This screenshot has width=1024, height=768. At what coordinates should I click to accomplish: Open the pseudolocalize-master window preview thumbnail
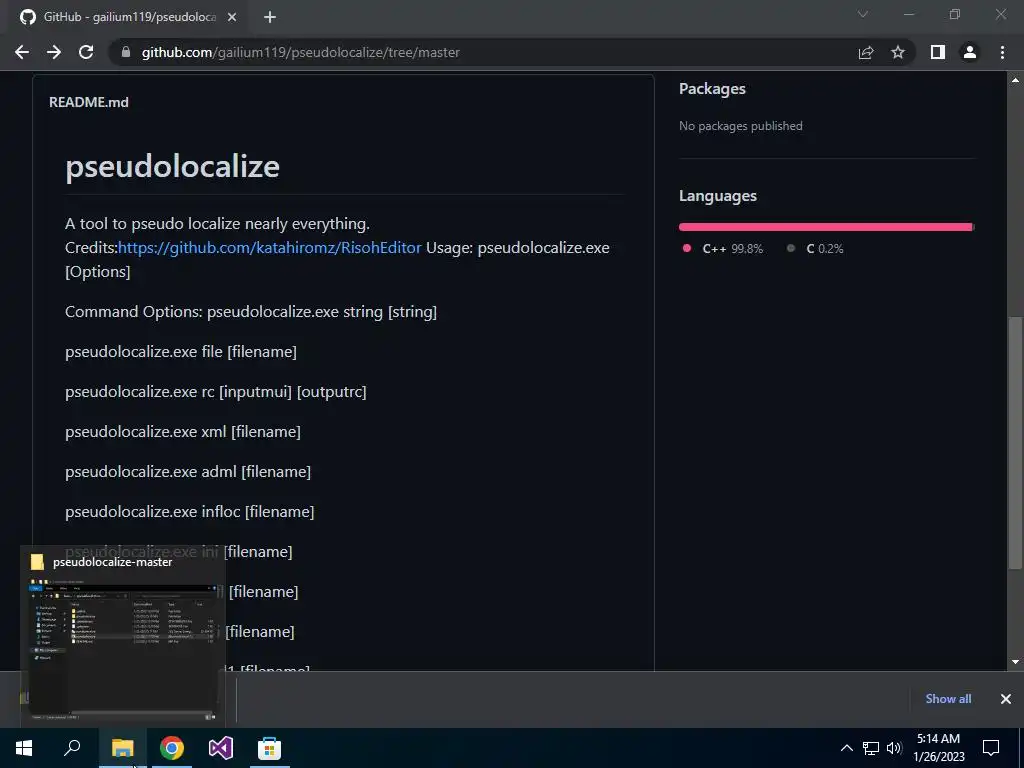123,649
